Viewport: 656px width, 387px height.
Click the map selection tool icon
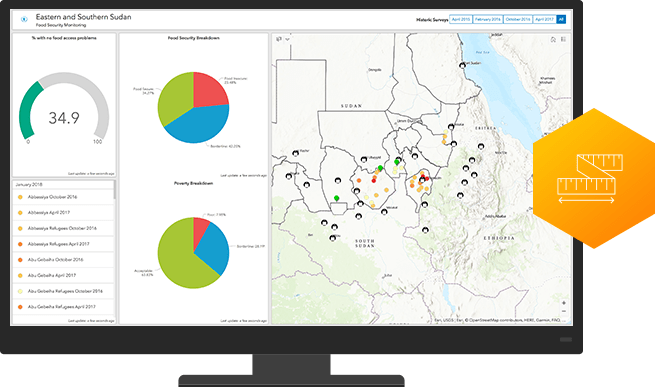(279, 39)
